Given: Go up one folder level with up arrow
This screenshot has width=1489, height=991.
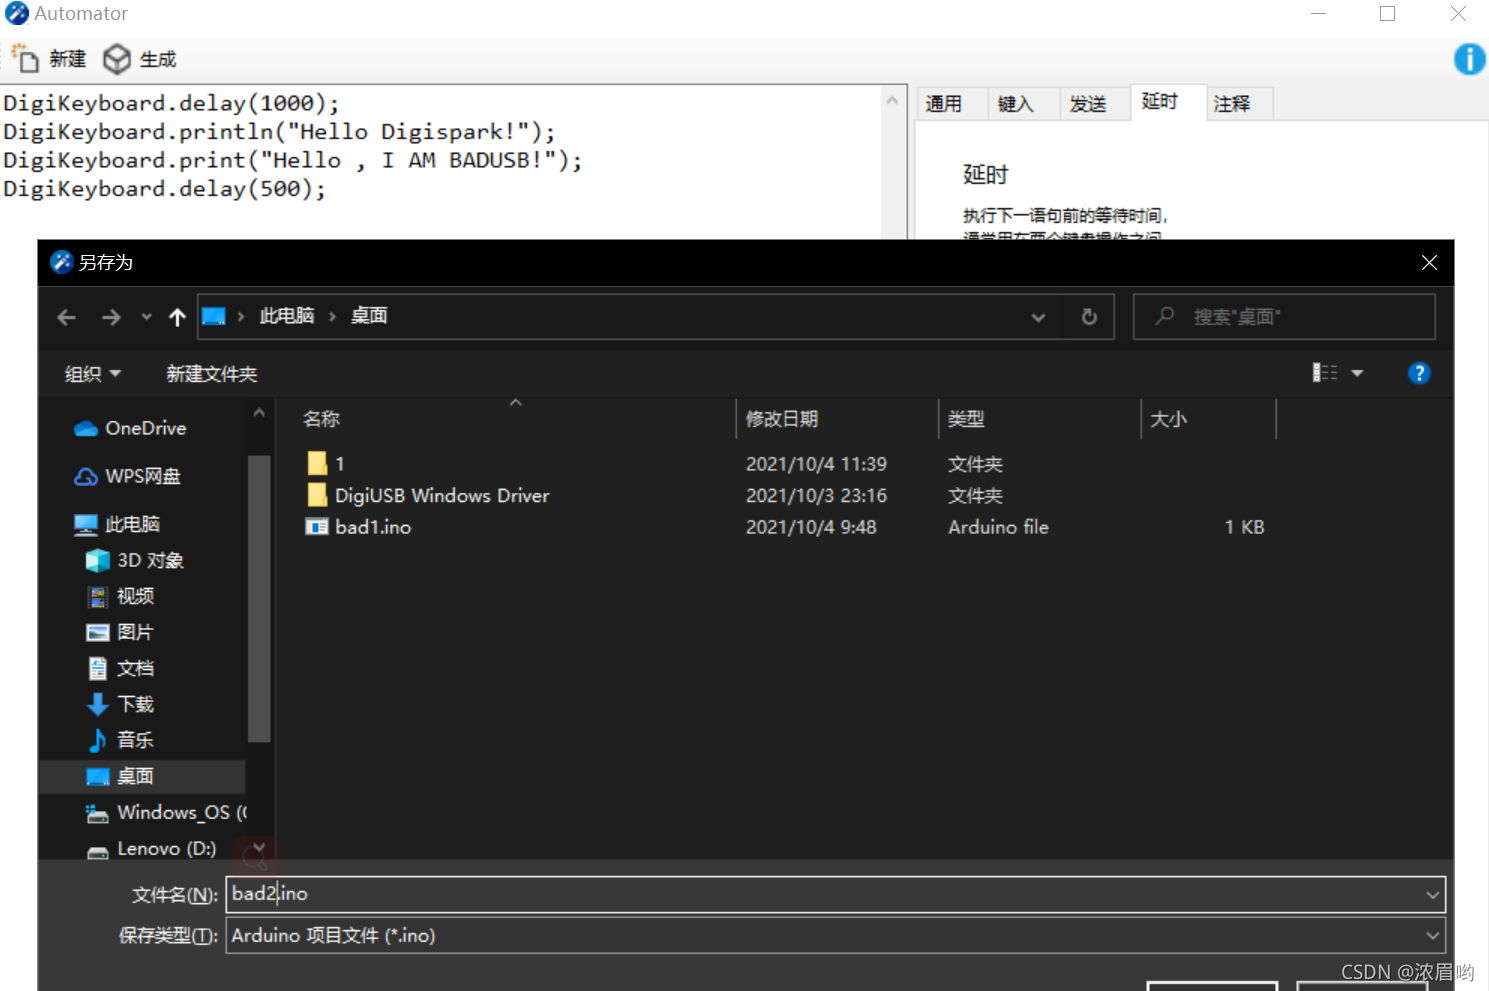Looking at the screenshot, I should pos(177,317).
